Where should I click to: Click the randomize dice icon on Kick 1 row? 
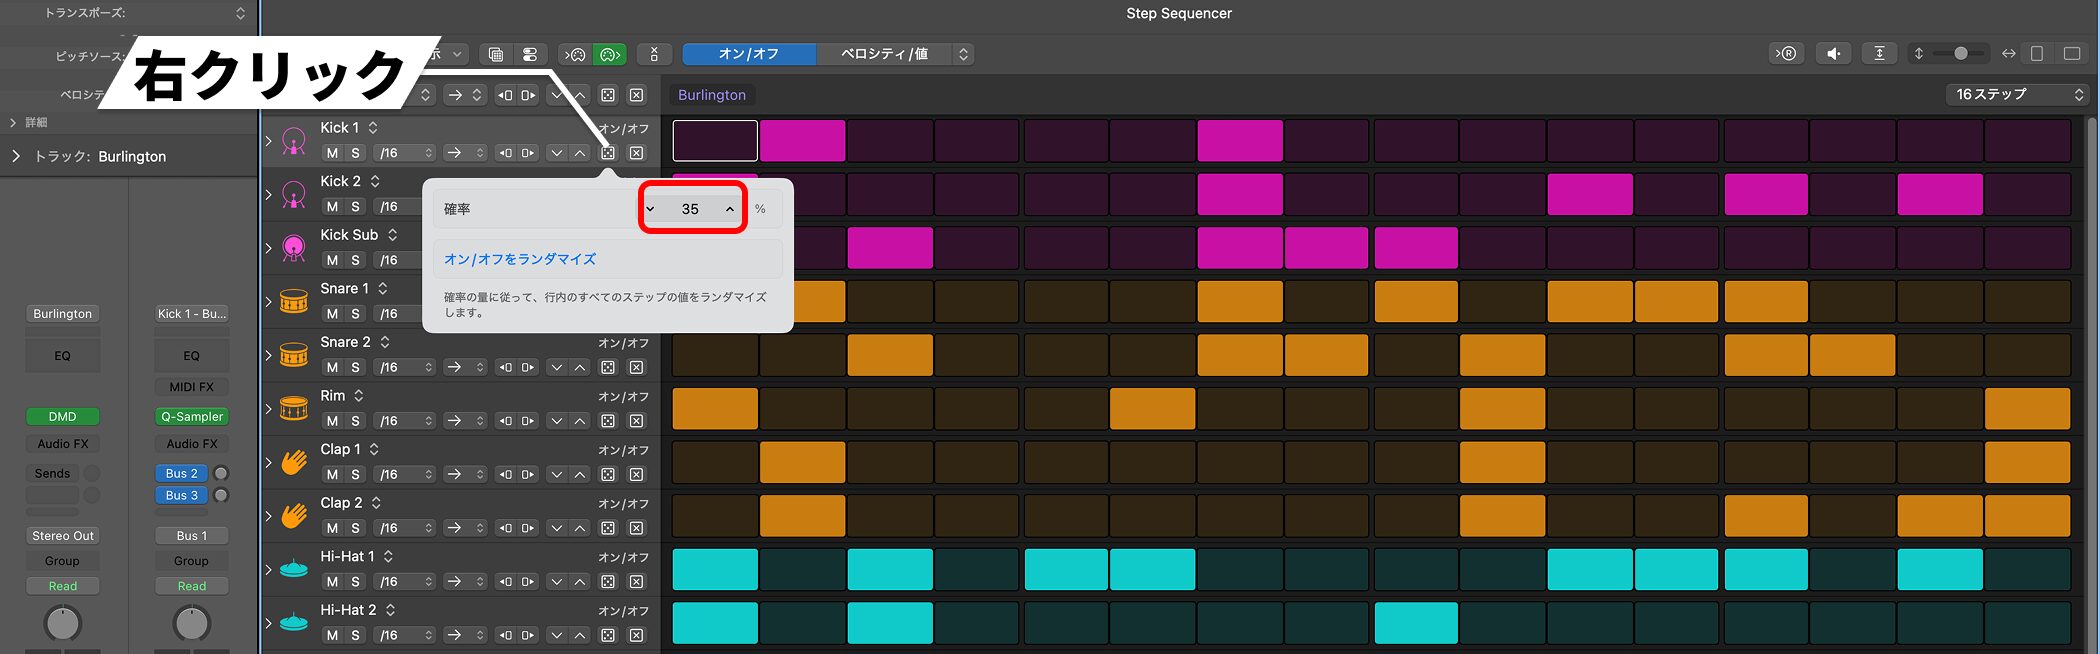(x=608, y=153)
